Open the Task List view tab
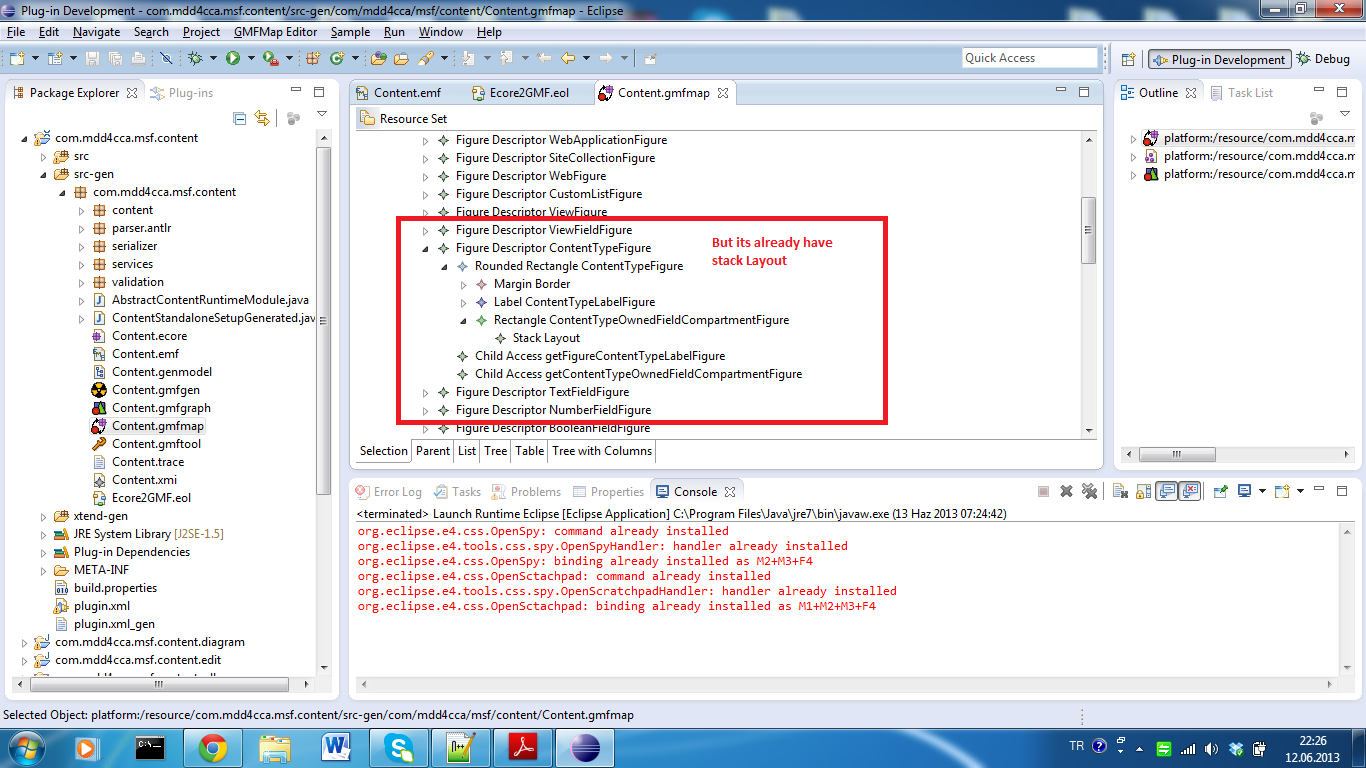Image resolution: width=1366 pixels, height=768 pixels. [x=1241, y=93]
